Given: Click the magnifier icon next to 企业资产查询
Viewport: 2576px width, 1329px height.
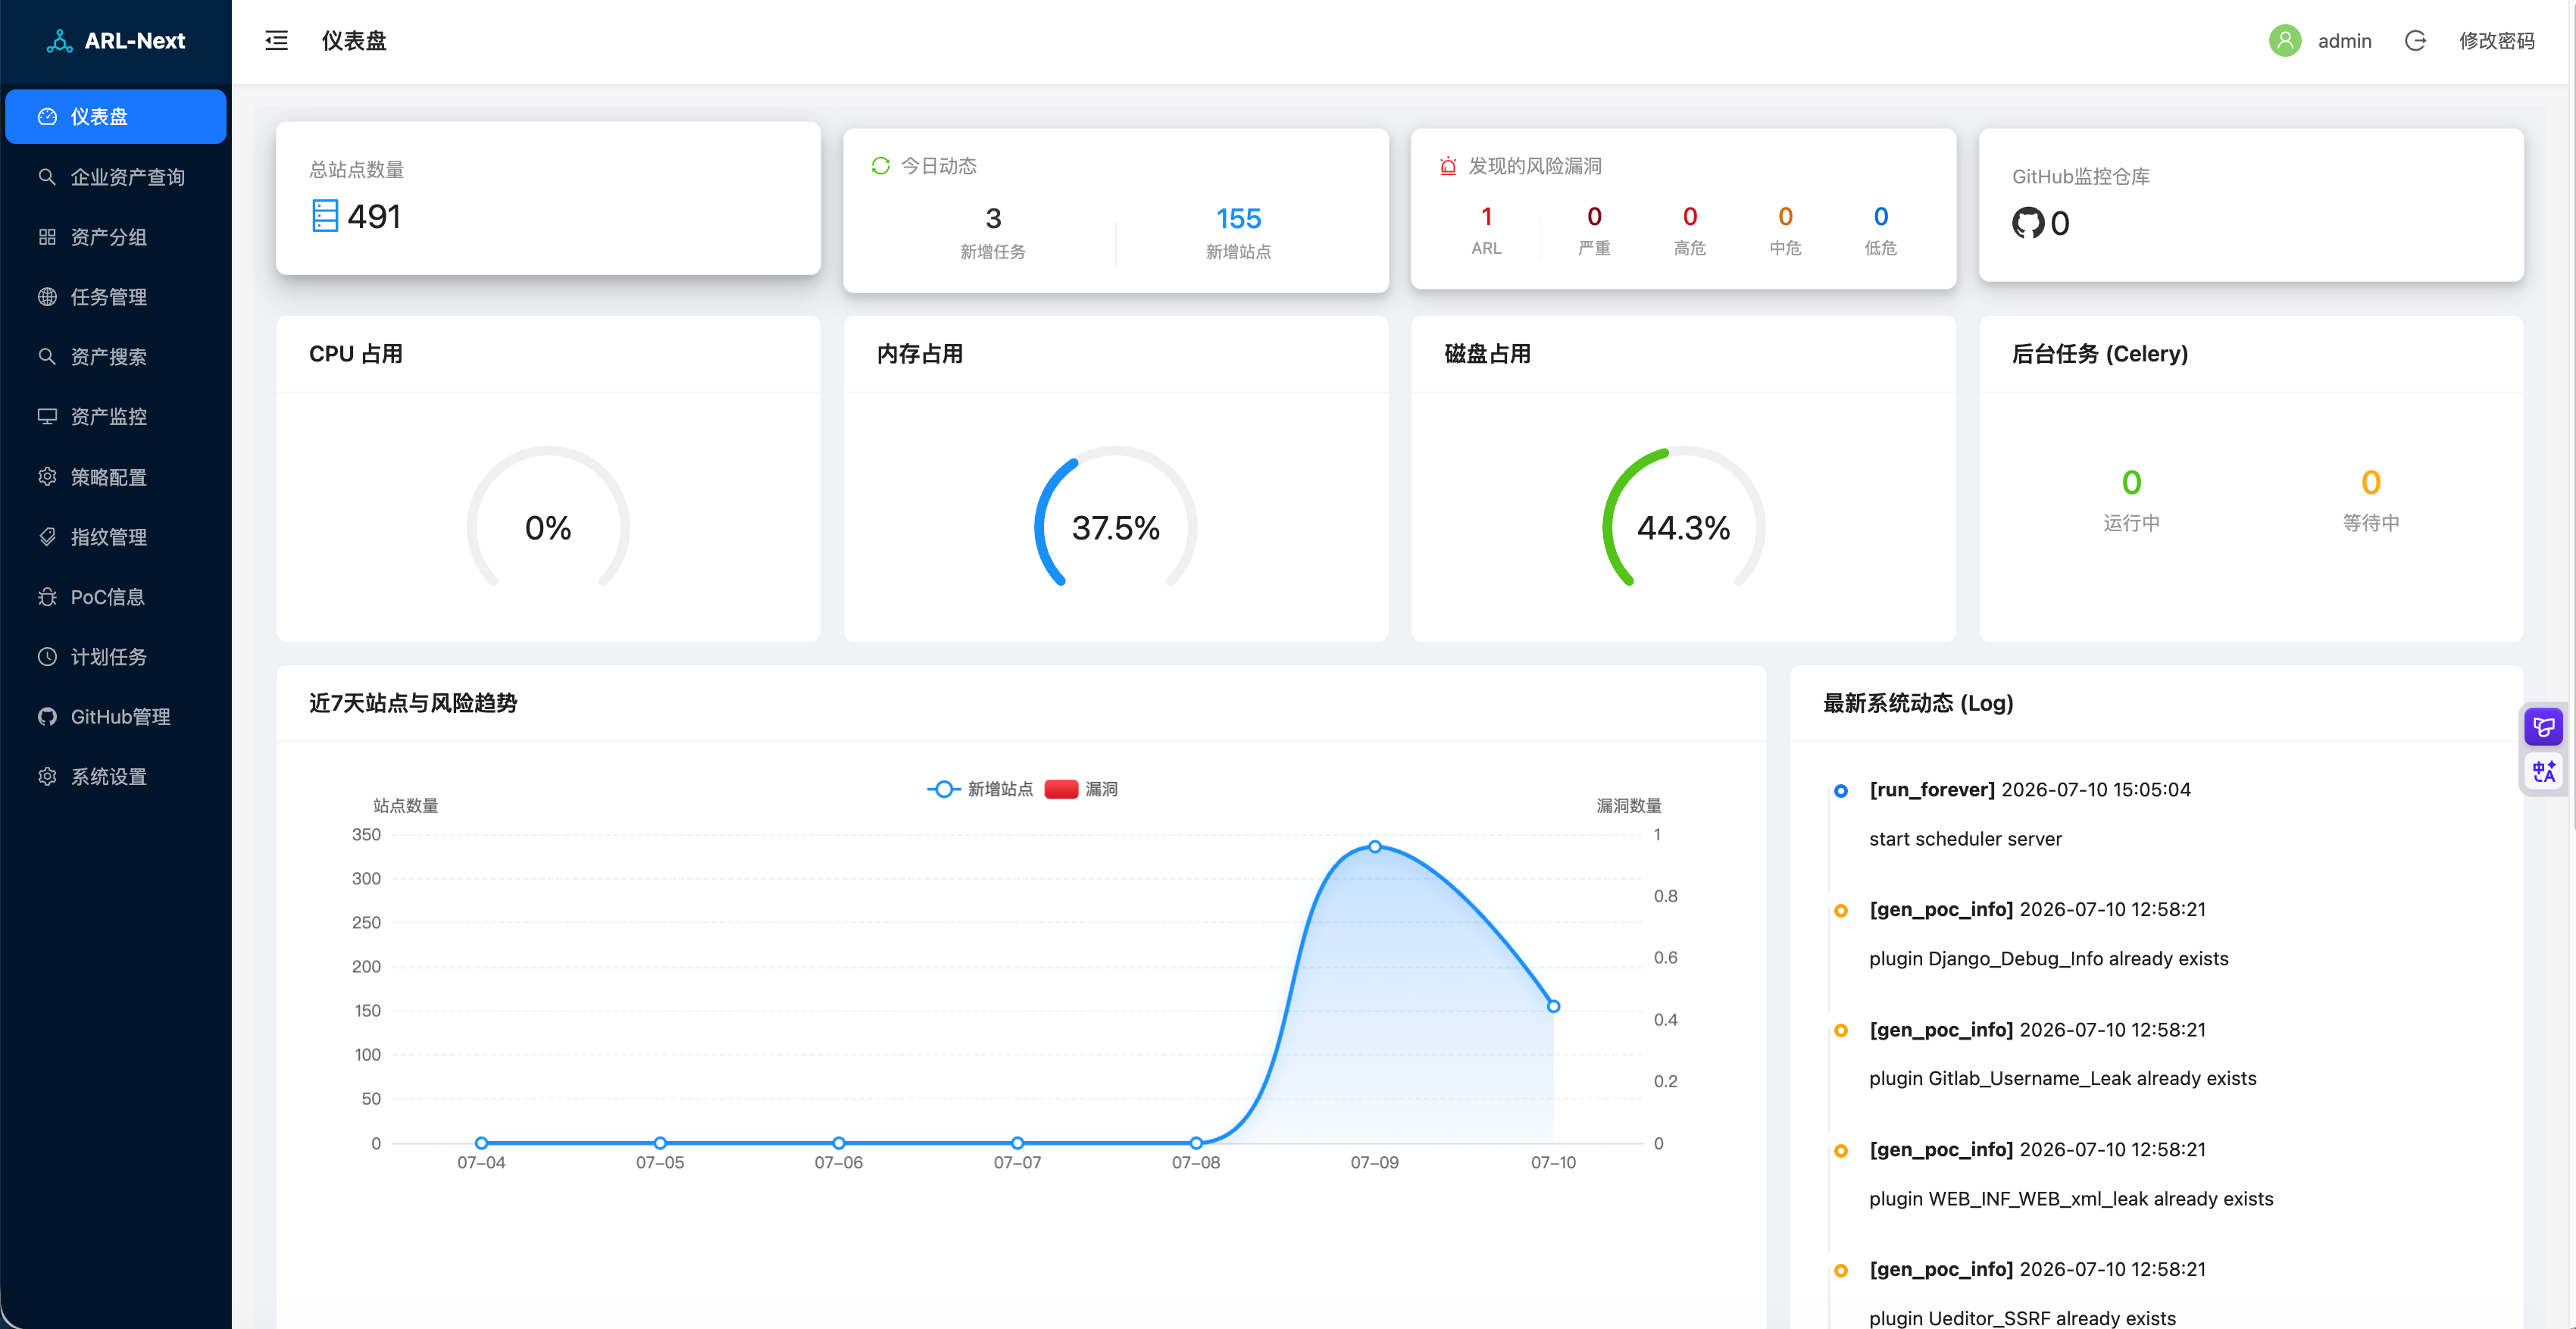Looking at the screenshot, I should (x=47, y=177).
